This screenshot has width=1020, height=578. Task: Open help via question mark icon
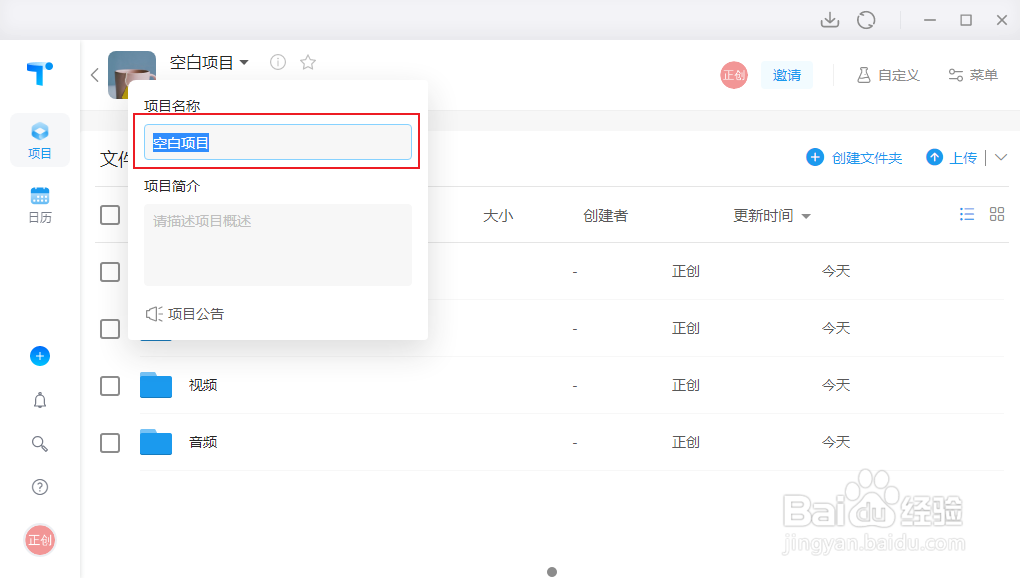40,487
